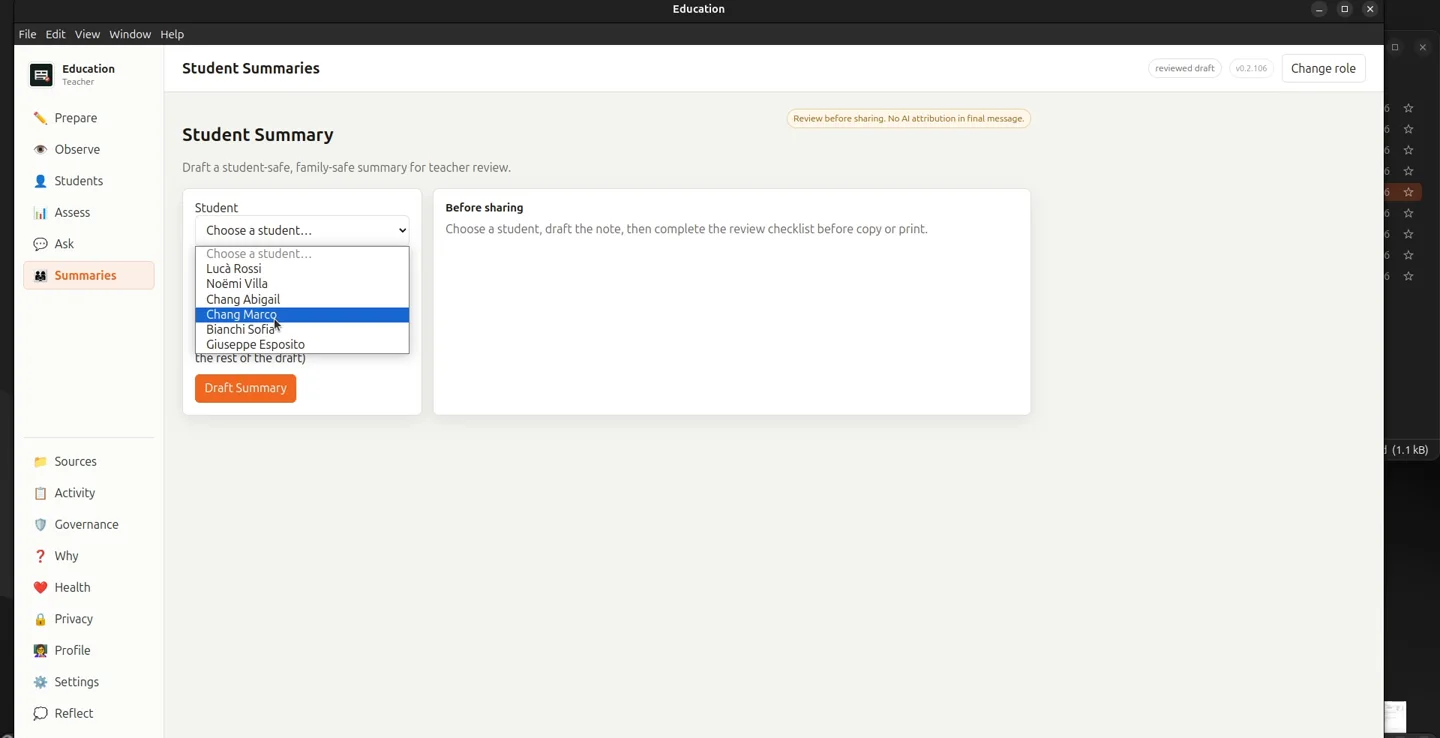Click star in highlighted row of background window
The height and width of the screenshot is (738, 1440).
tap(1408, 192)
